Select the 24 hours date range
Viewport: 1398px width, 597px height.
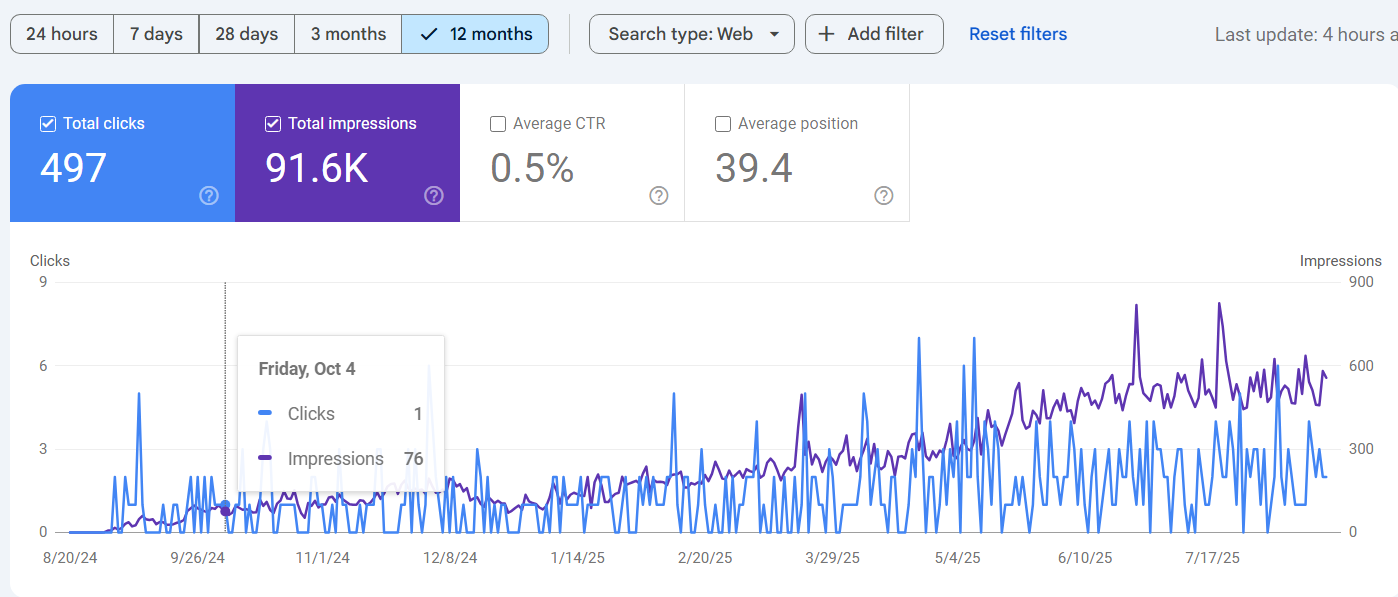62,34
